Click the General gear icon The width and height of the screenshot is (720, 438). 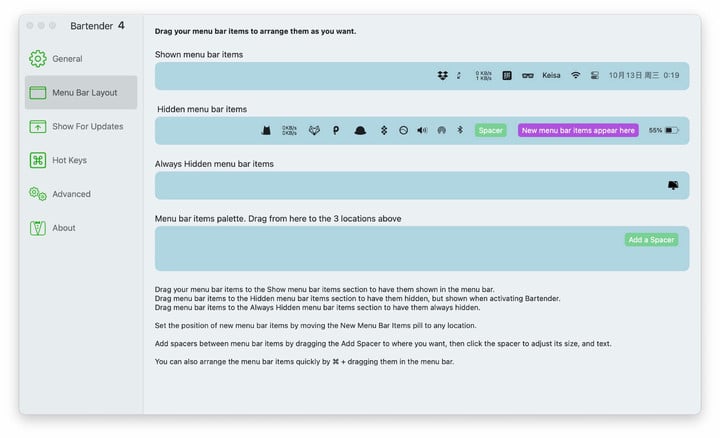tap(38, 59)
